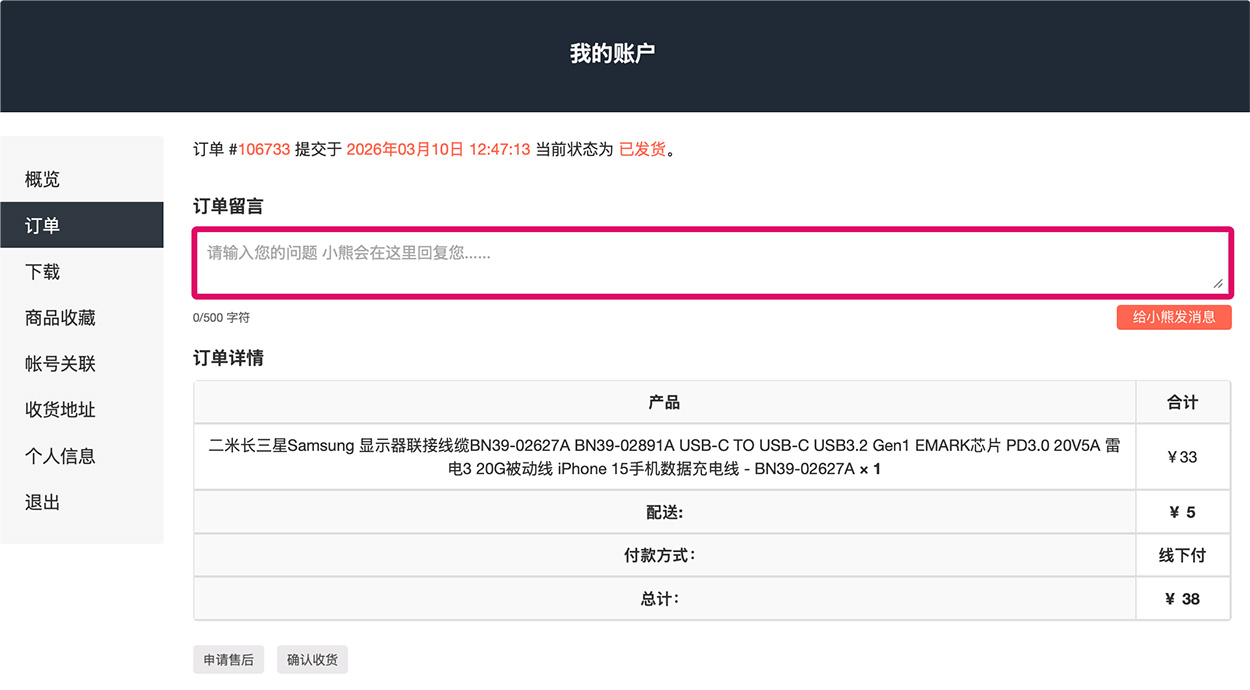Open 个人信息 profile settings
Viewport: 1250px width, 690px height.
pyautogui.click(x=60, y=456)
